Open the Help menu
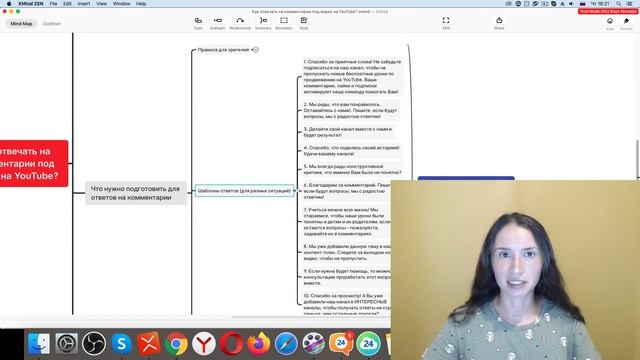The image size is (640, 360). (x=141, y=4)
